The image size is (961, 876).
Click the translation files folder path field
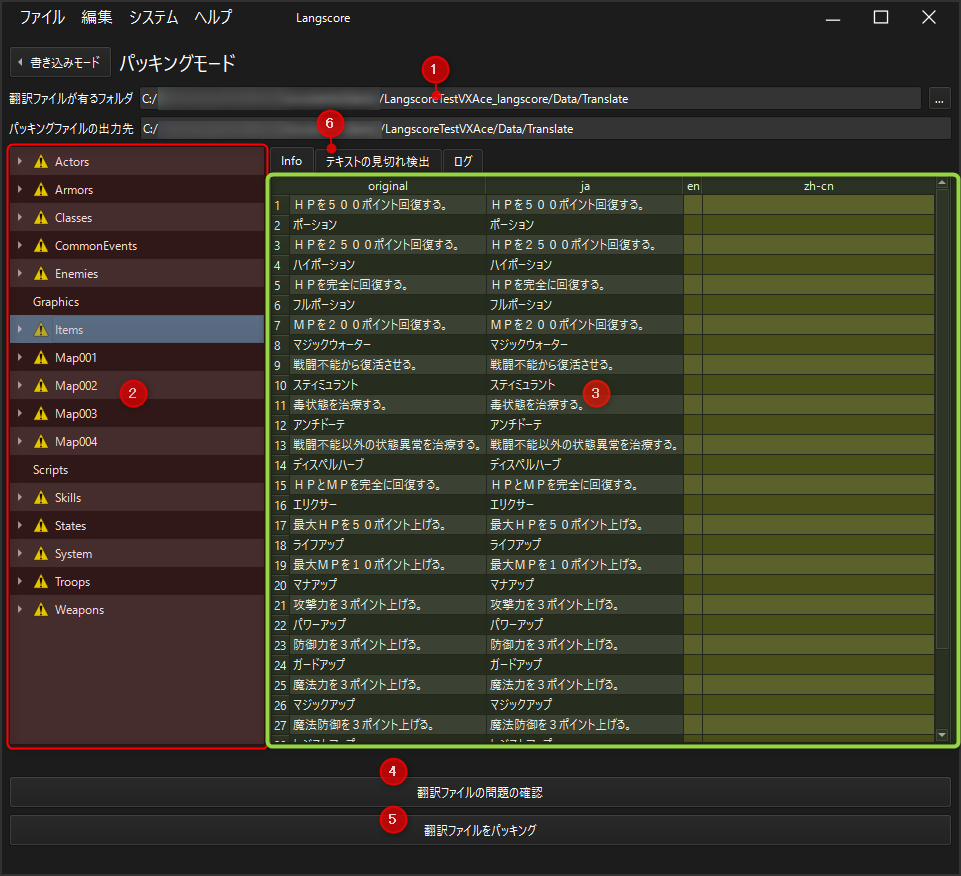coord(530,99)
